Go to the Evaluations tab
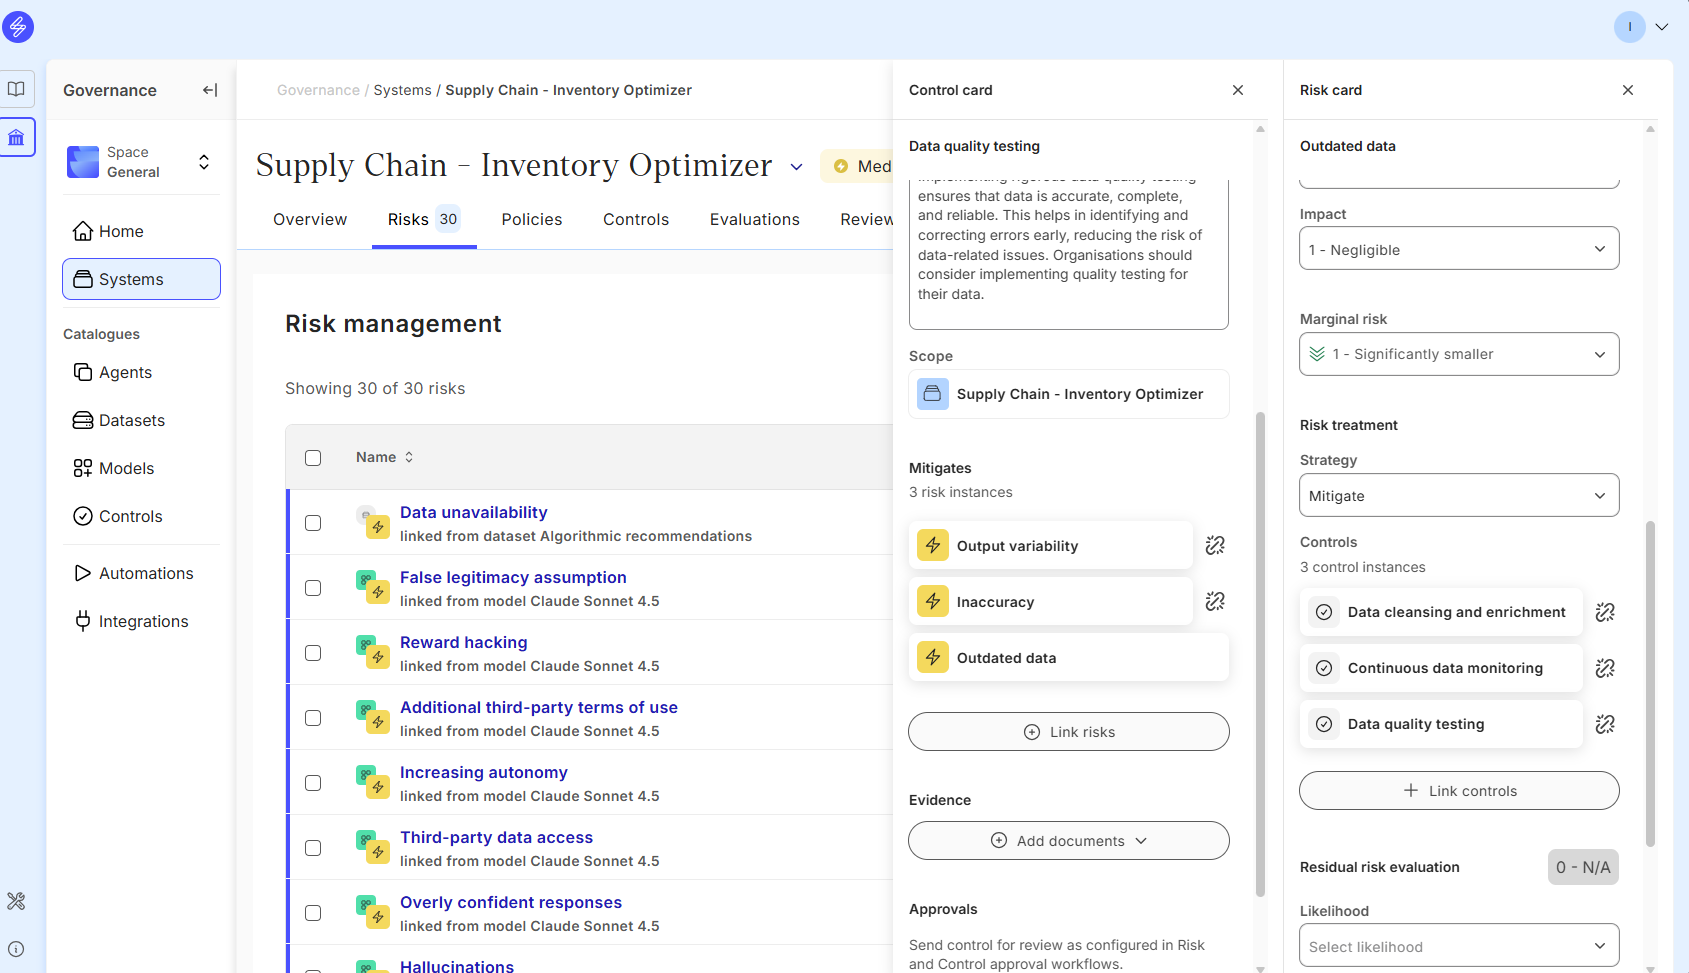 click(754, 220)
